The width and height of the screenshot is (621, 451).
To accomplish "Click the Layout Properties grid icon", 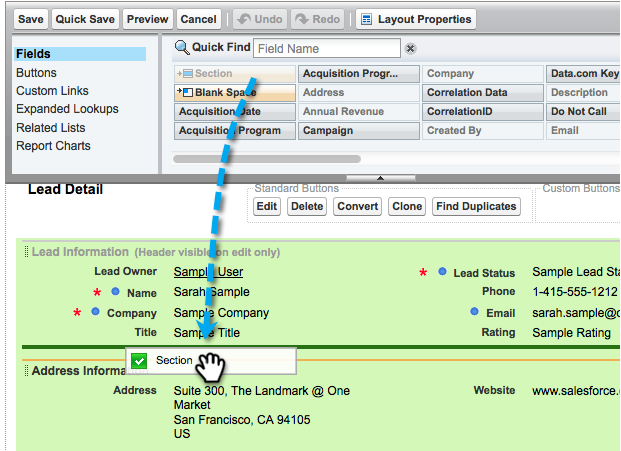I will (x=367, y=19).
